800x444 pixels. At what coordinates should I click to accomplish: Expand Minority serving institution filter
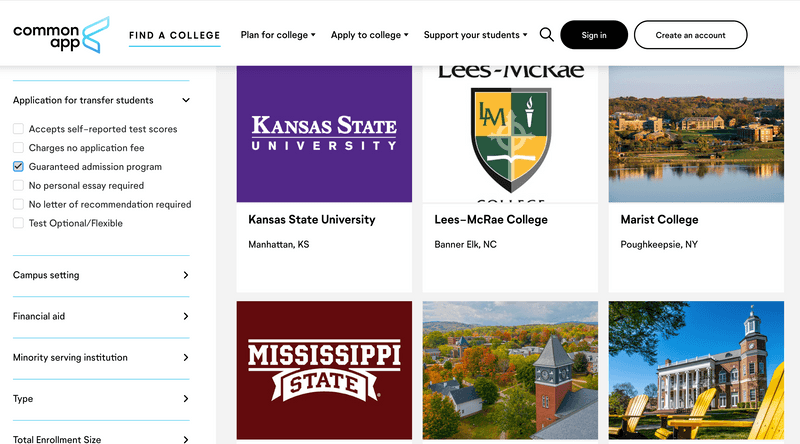(x=101, y=358)
